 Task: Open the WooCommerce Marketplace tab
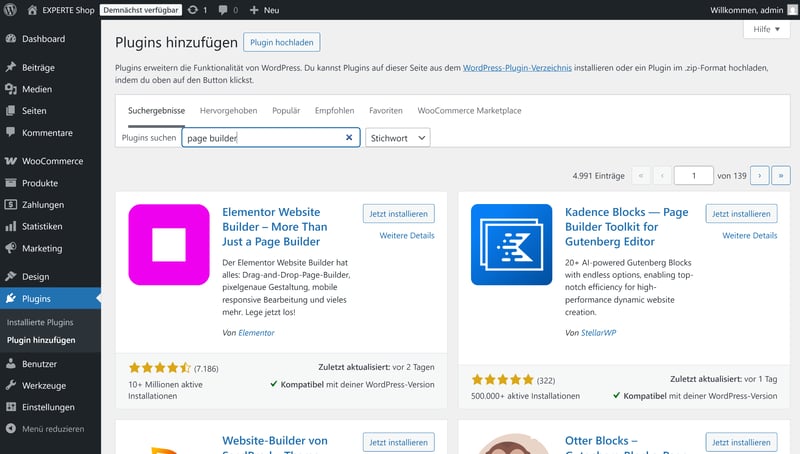[x=469, y=110]
